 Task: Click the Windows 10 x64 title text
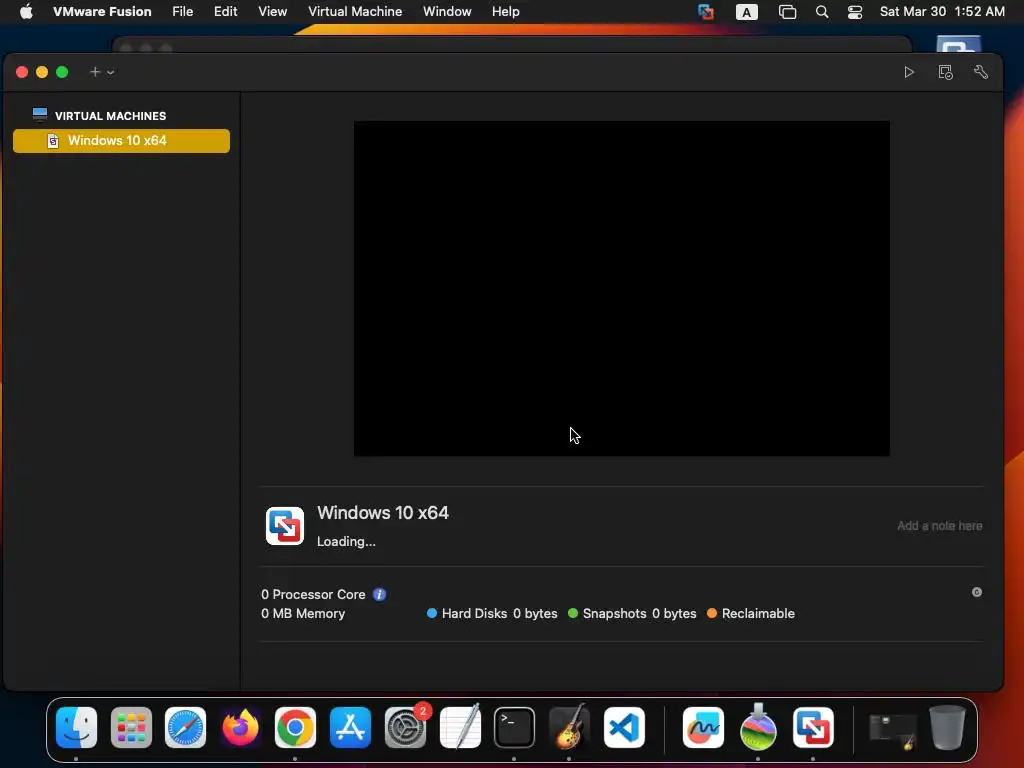[x=383, y=513]
